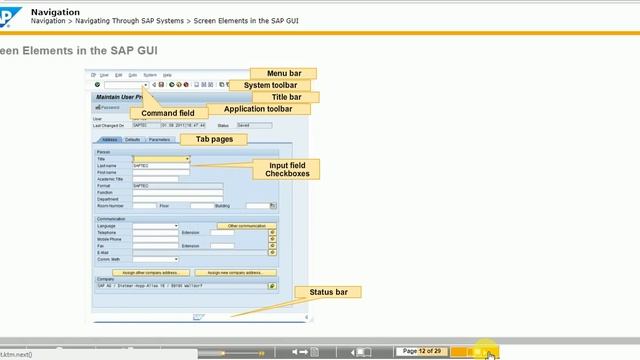Open the Comm. Meth dropdown

point(176,259)
